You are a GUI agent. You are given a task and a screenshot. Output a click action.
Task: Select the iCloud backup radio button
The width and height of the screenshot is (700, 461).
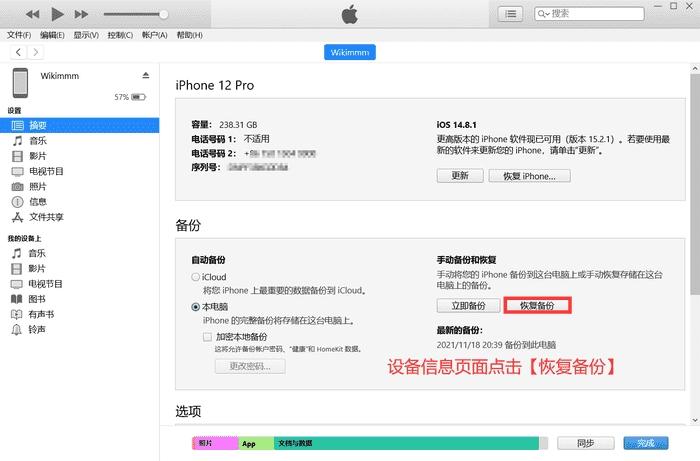click(196, 277)
